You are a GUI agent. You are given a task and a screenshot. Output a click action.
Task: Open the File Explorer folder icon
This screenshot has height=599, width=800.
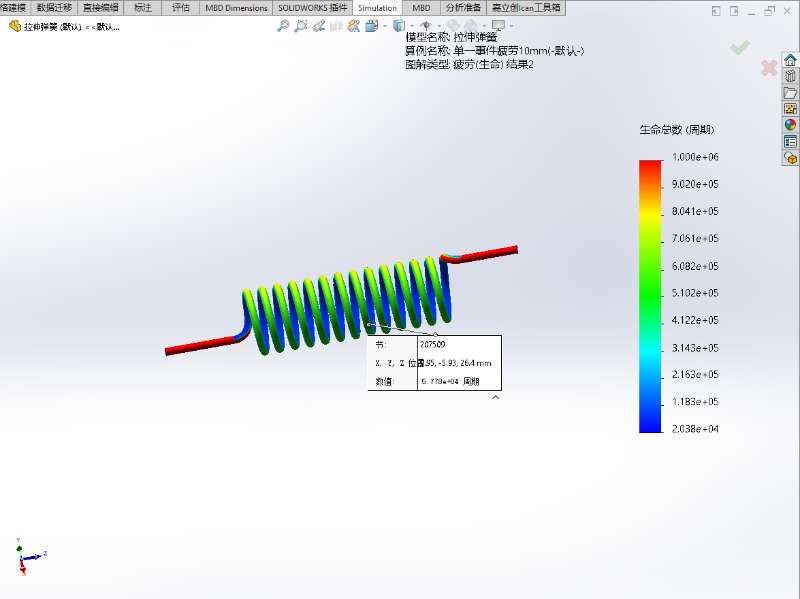coord(790,93)
